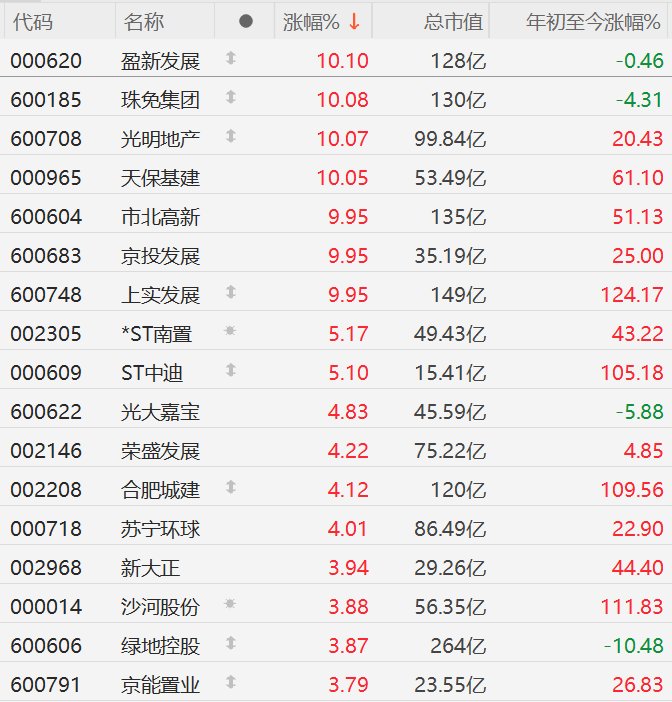Select stock name 荣盛发展
The image size is (672, 702).
160,451
